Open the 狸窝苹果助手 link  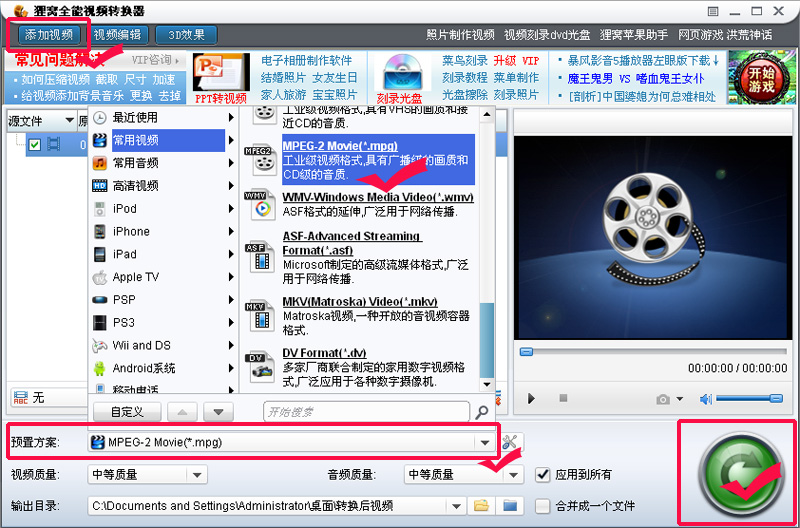pos(634,35)
